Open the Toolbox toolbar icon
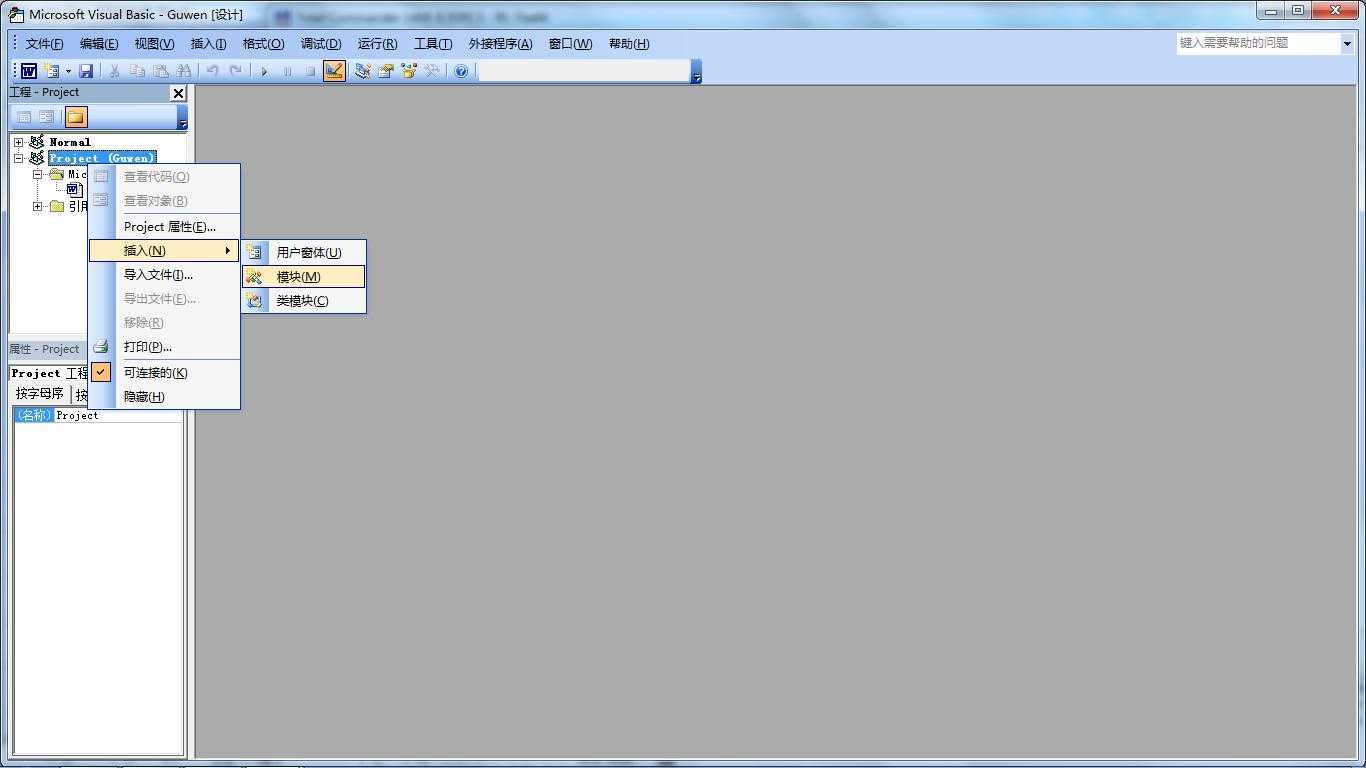The width and height of the screenshot is (1366, 768). click(x=432, y=71)
